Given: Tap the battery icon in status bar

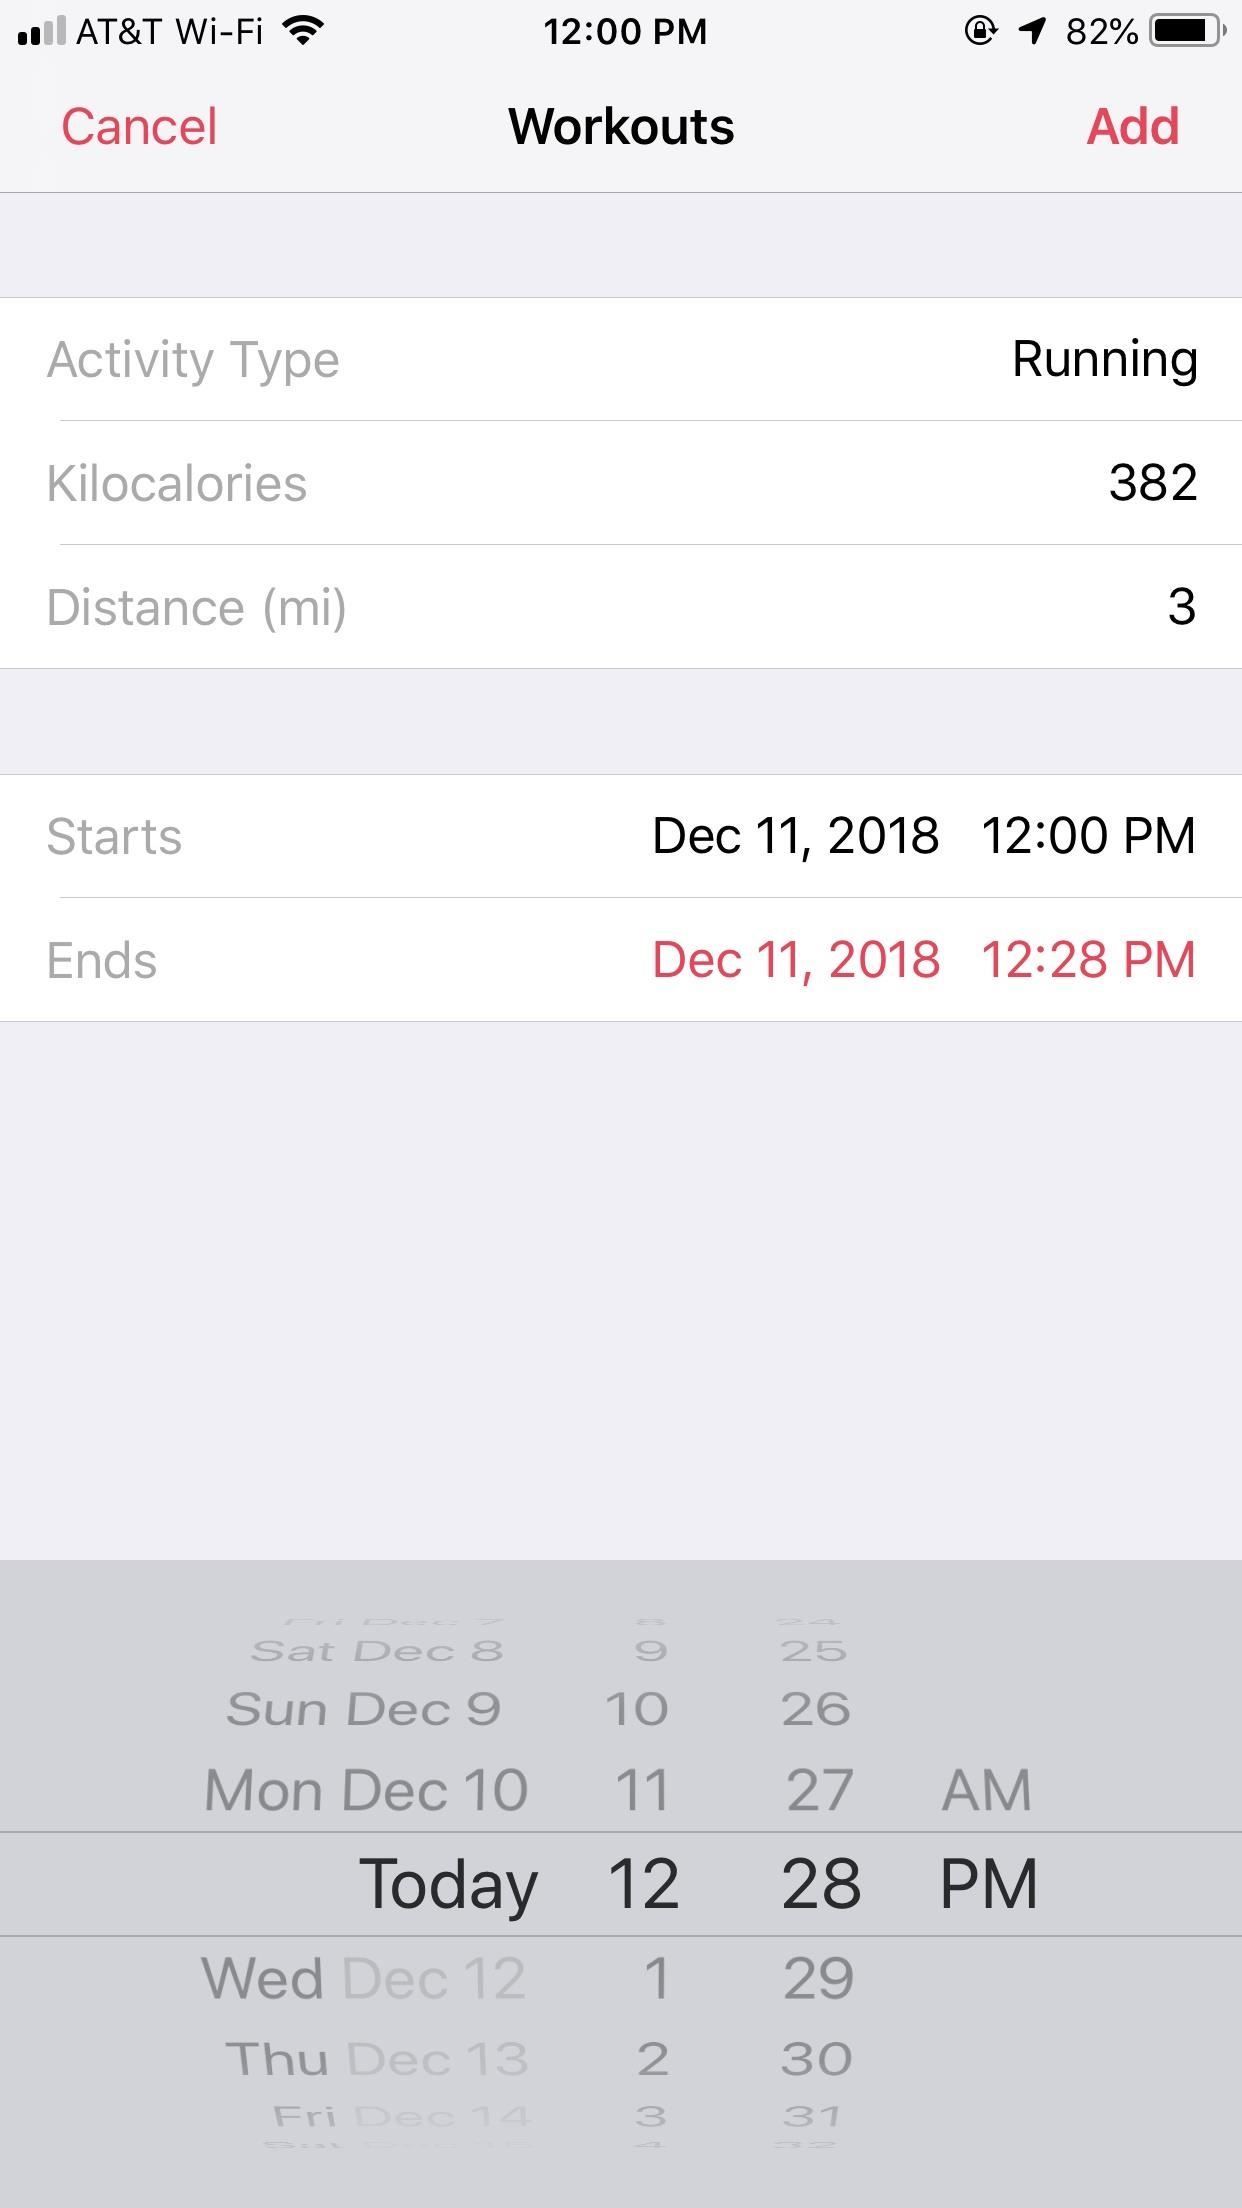Looking at the screenshot, I should click(x=1189, y=31).
